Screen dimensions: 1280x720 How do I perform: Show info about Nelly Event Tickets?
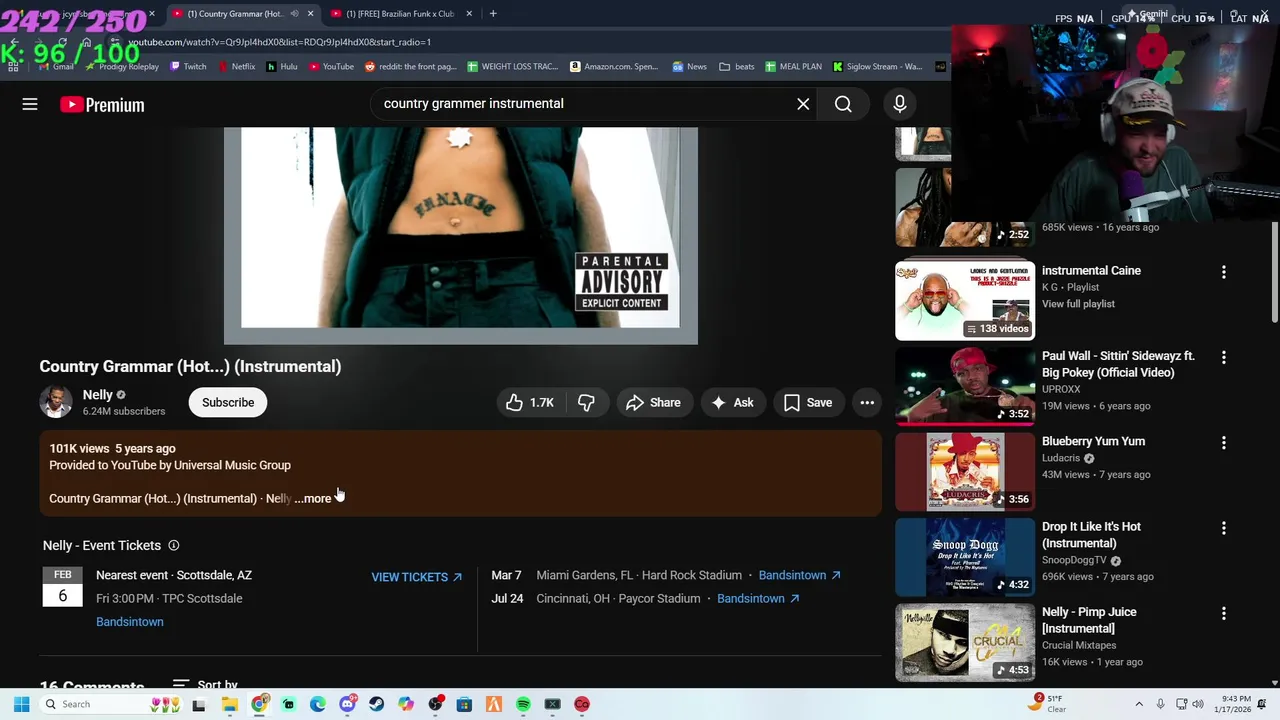pos(173,545)
